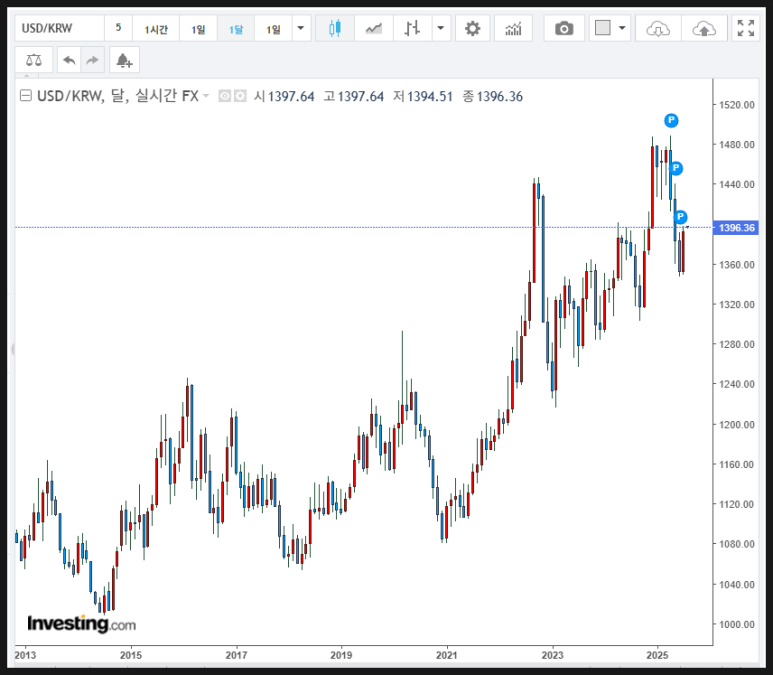773x675 pixels.
Task: Click the 2015 label on time axis
Action: click(x=131, y=655)
